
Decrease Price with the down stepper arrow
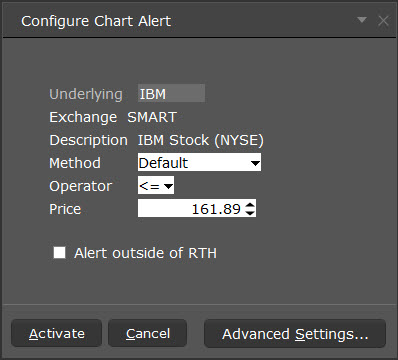click(250, 213)
